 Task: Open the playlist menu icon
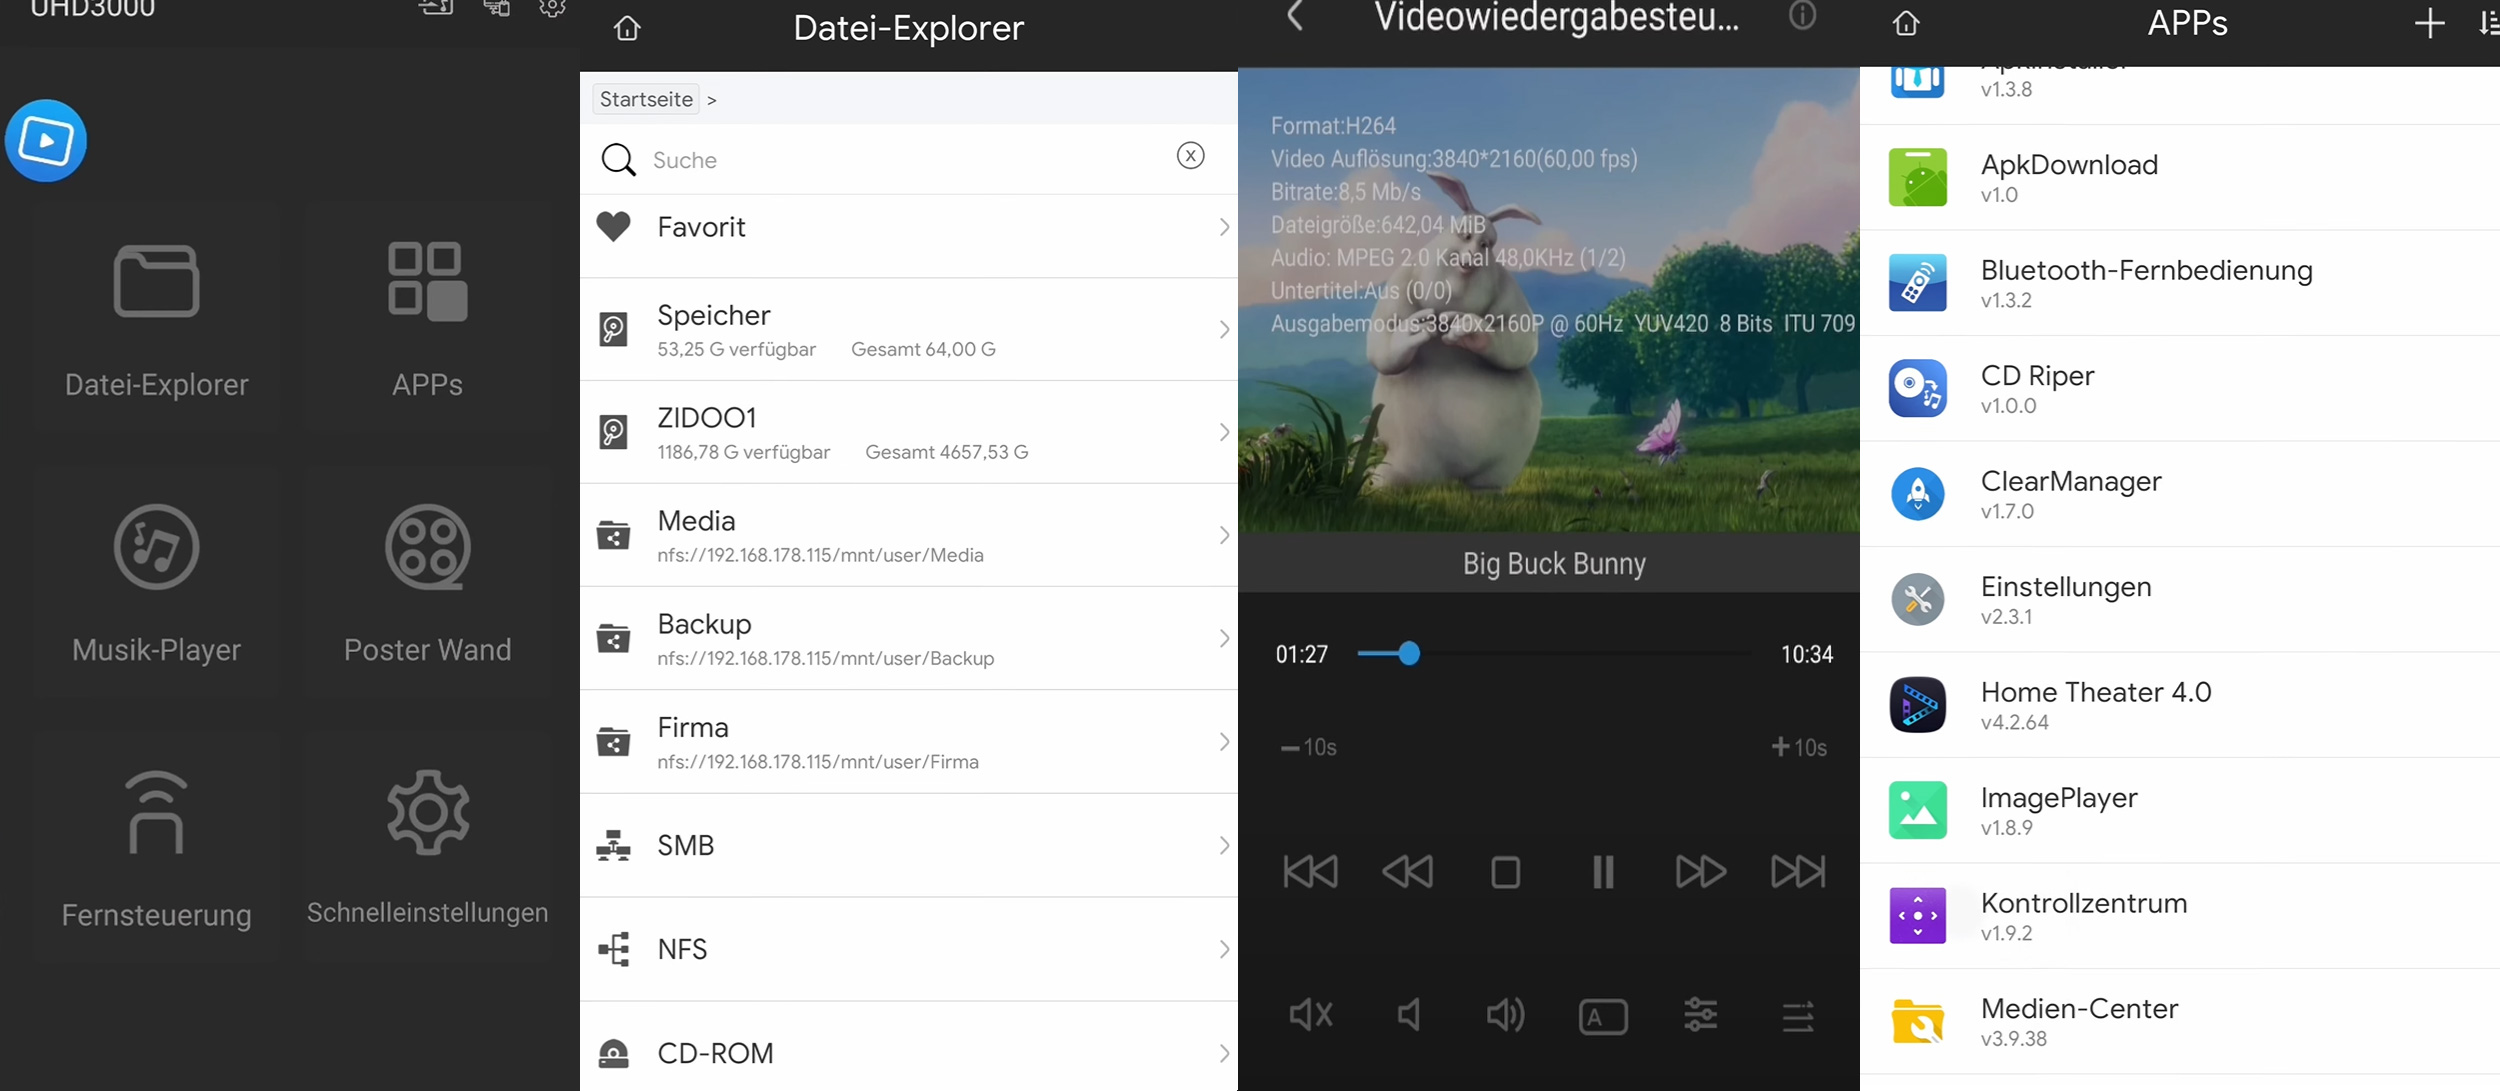[x=1798, y=1017]
